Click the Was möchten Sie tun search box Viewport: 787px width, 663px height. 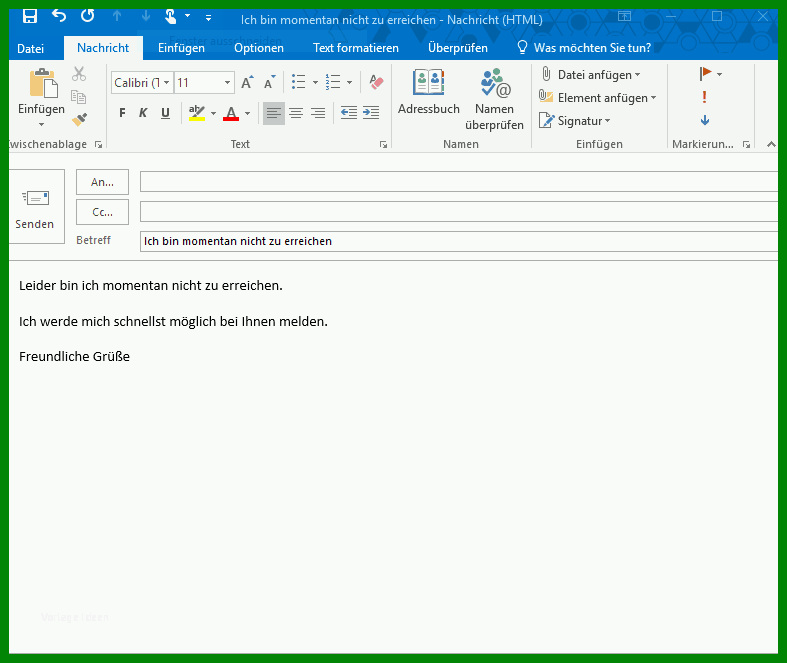584,48
